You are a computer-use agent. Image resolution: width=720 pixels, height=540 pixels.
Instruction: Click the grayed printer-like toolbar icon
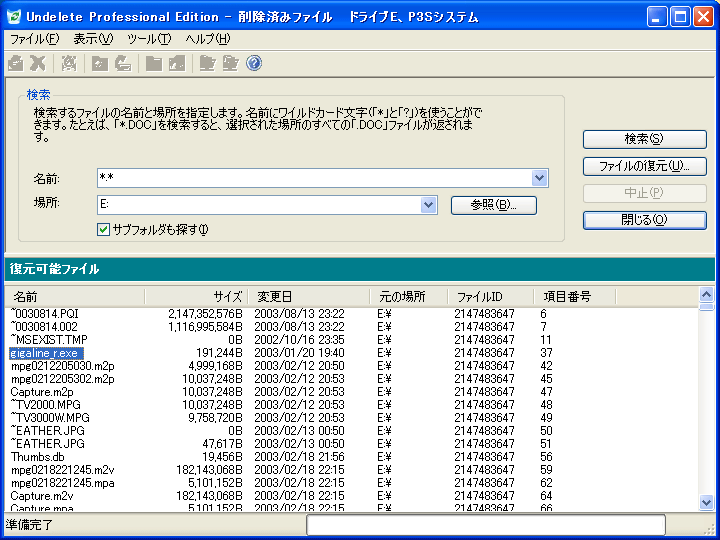click(123, 63)
